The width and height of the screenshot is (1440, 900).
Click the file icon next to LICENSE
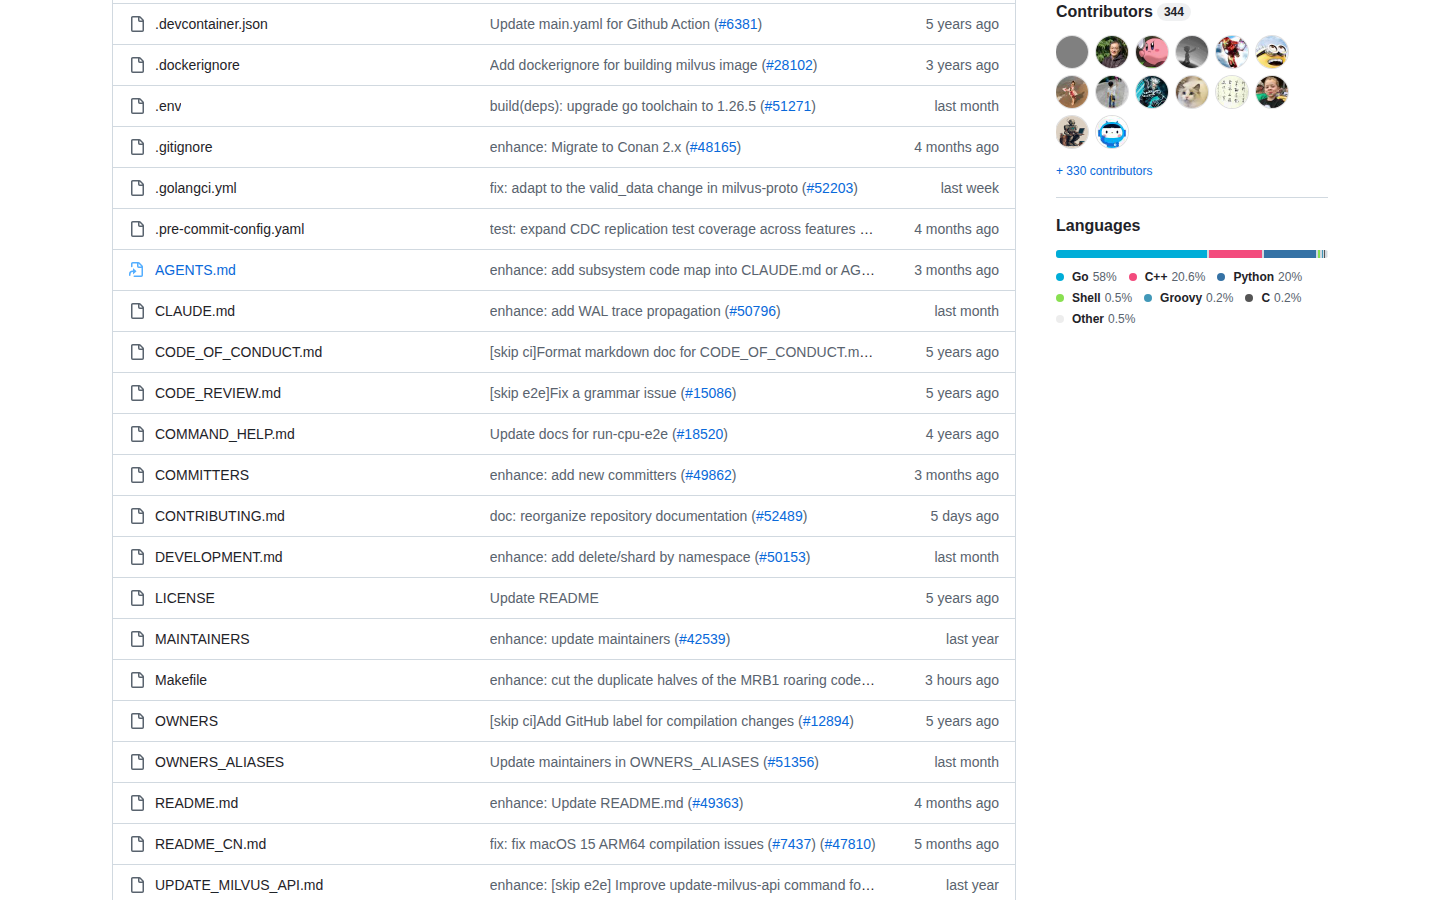point(137,598)
